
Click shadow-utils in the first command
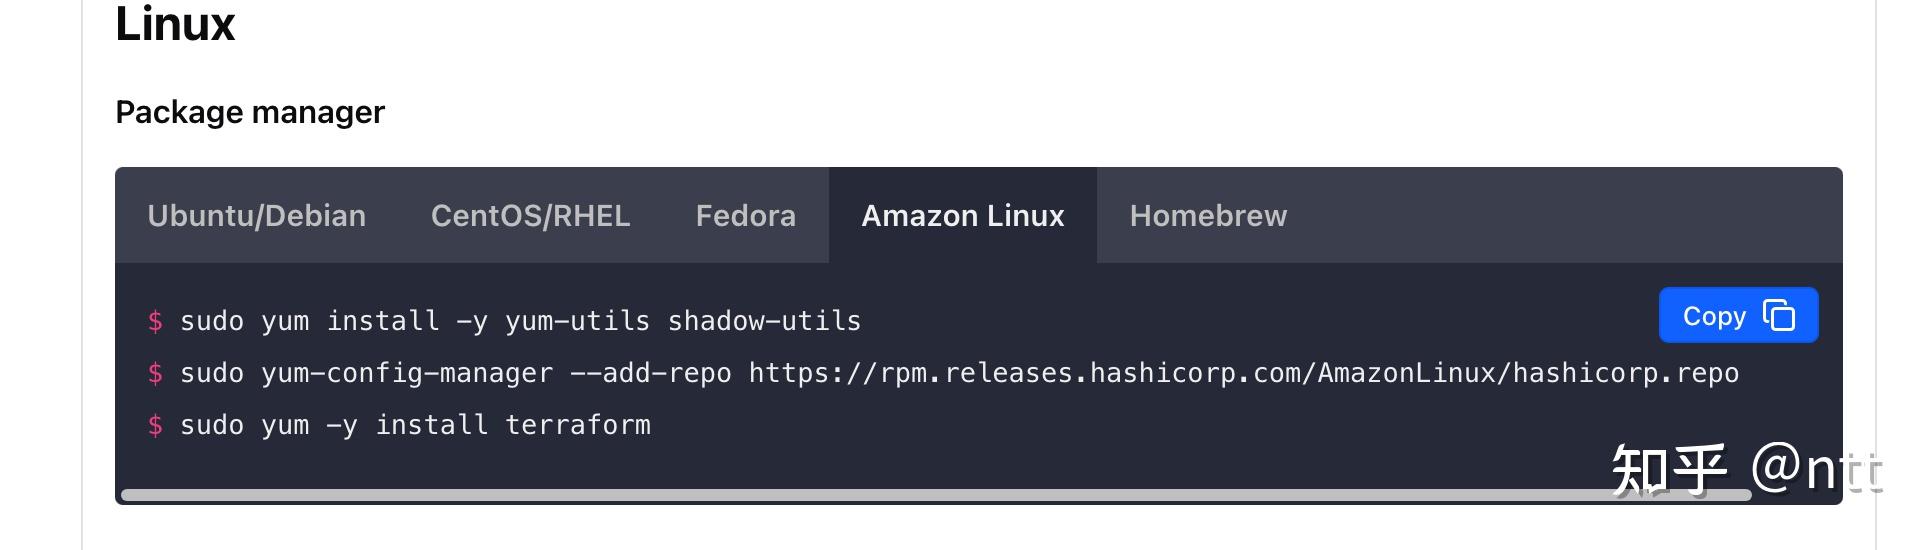[764, 321]
